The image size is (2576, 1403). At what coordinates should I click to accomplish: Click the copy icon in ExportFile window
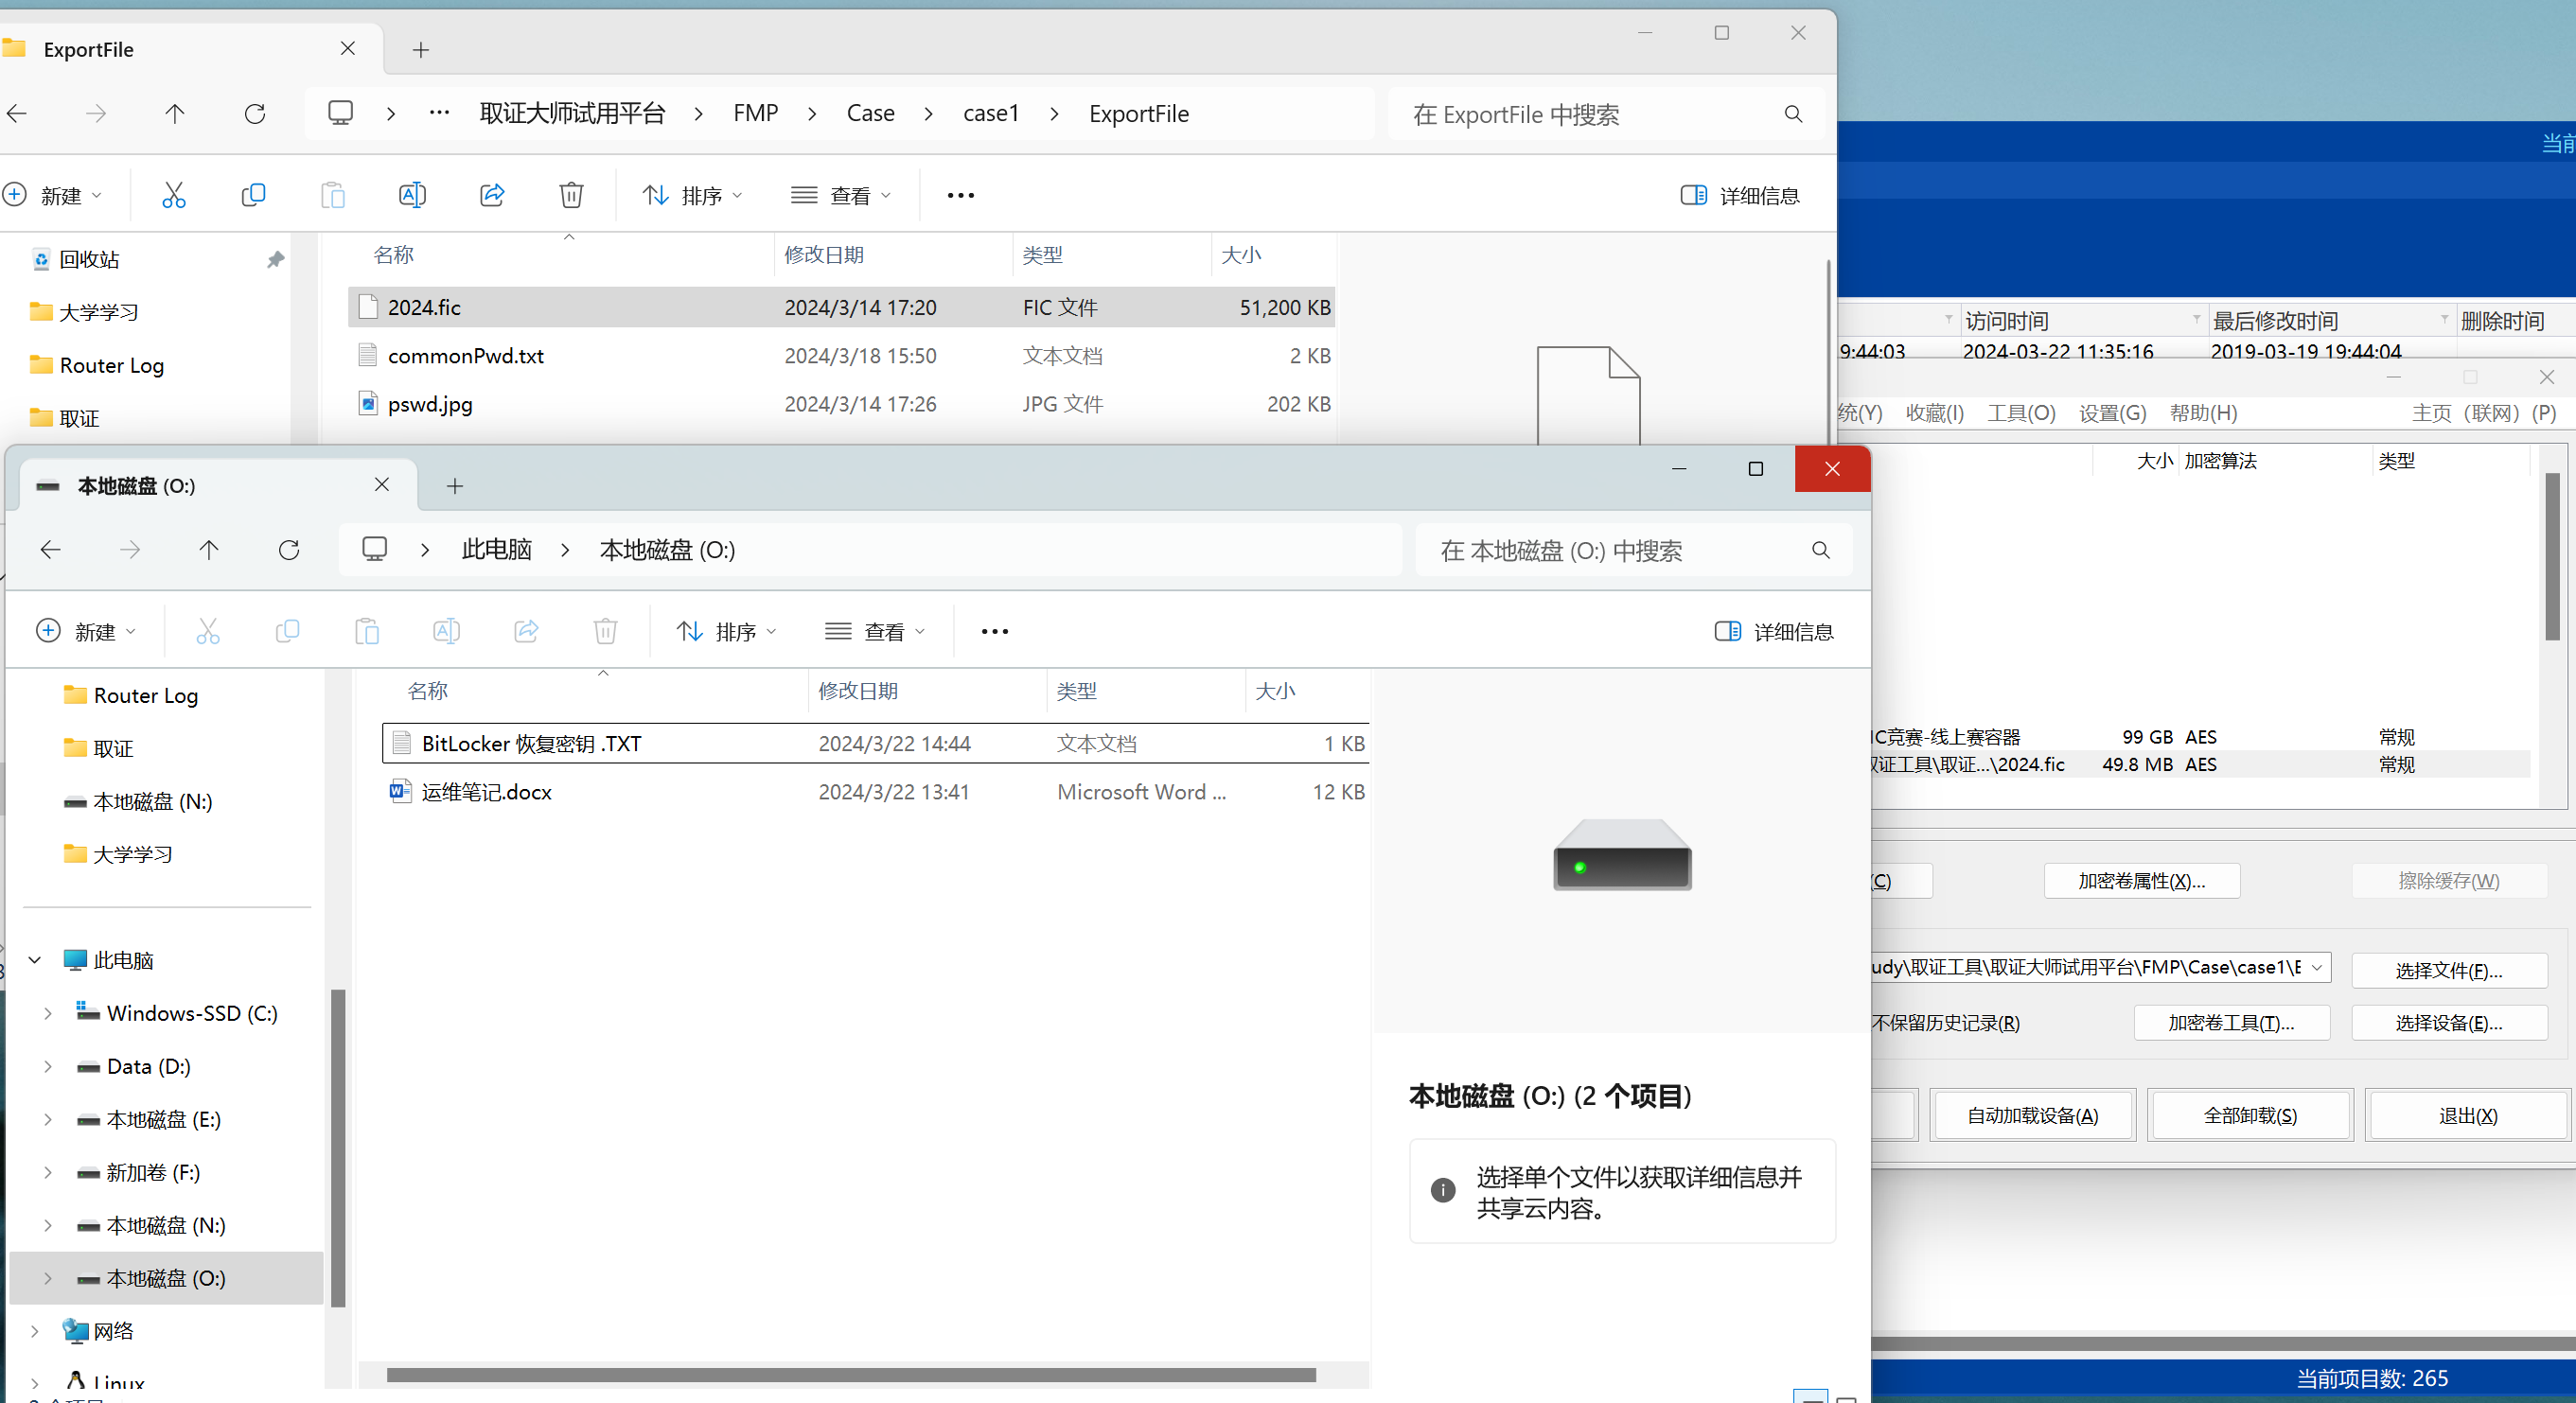tap(253, 195)
